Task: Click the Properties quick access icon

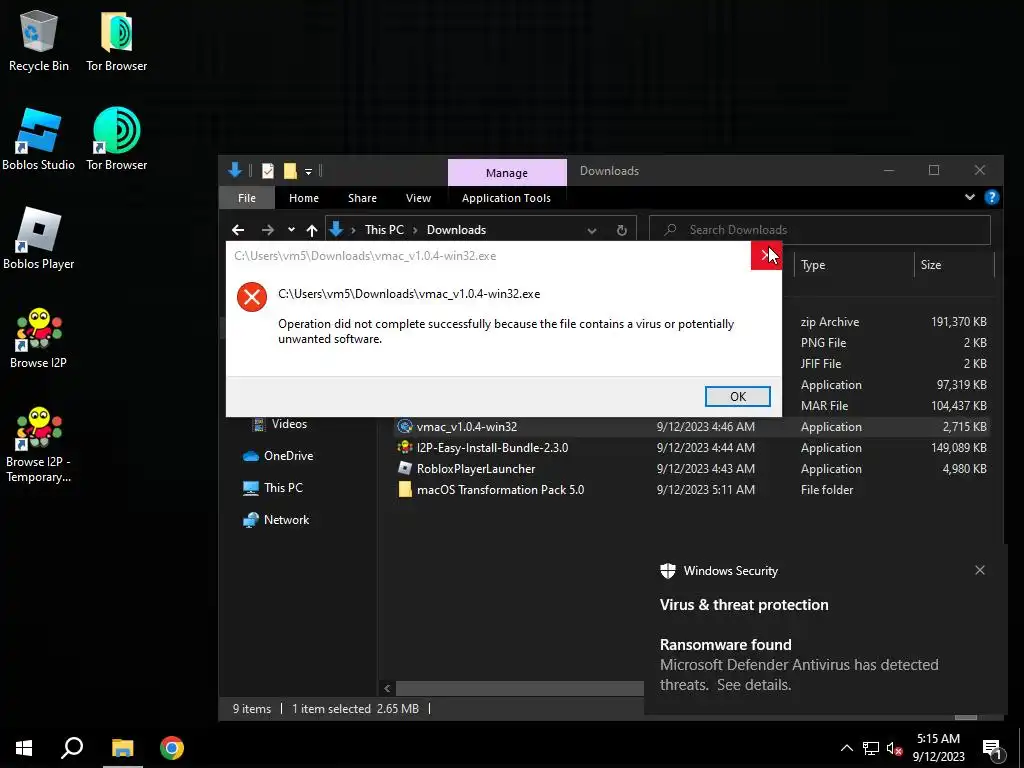Action: click(x=268, y=171)
